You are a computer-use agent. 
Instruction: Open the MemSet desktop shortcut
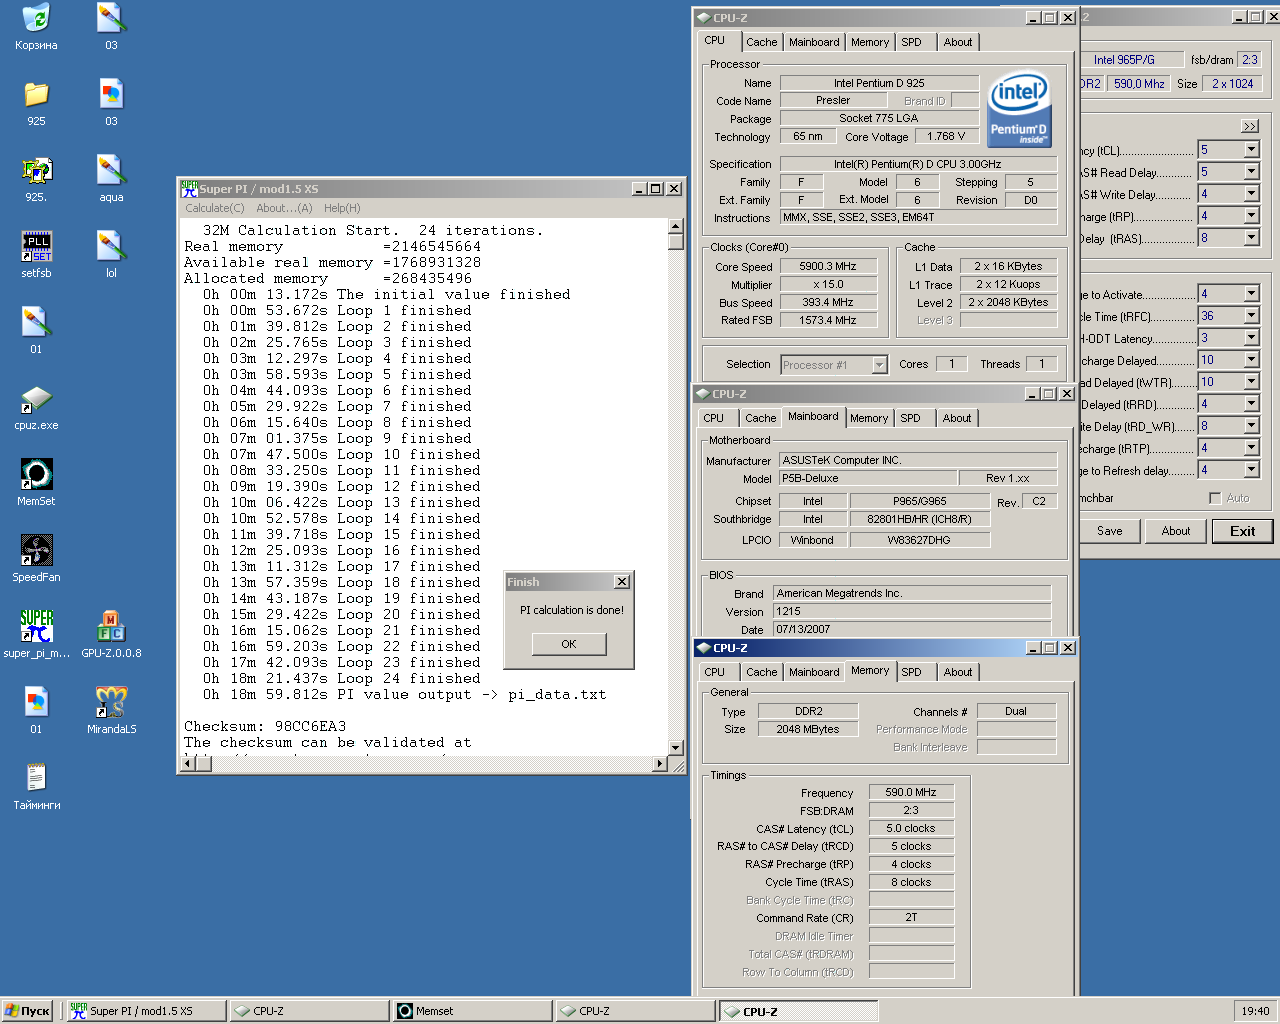point(36,482)
